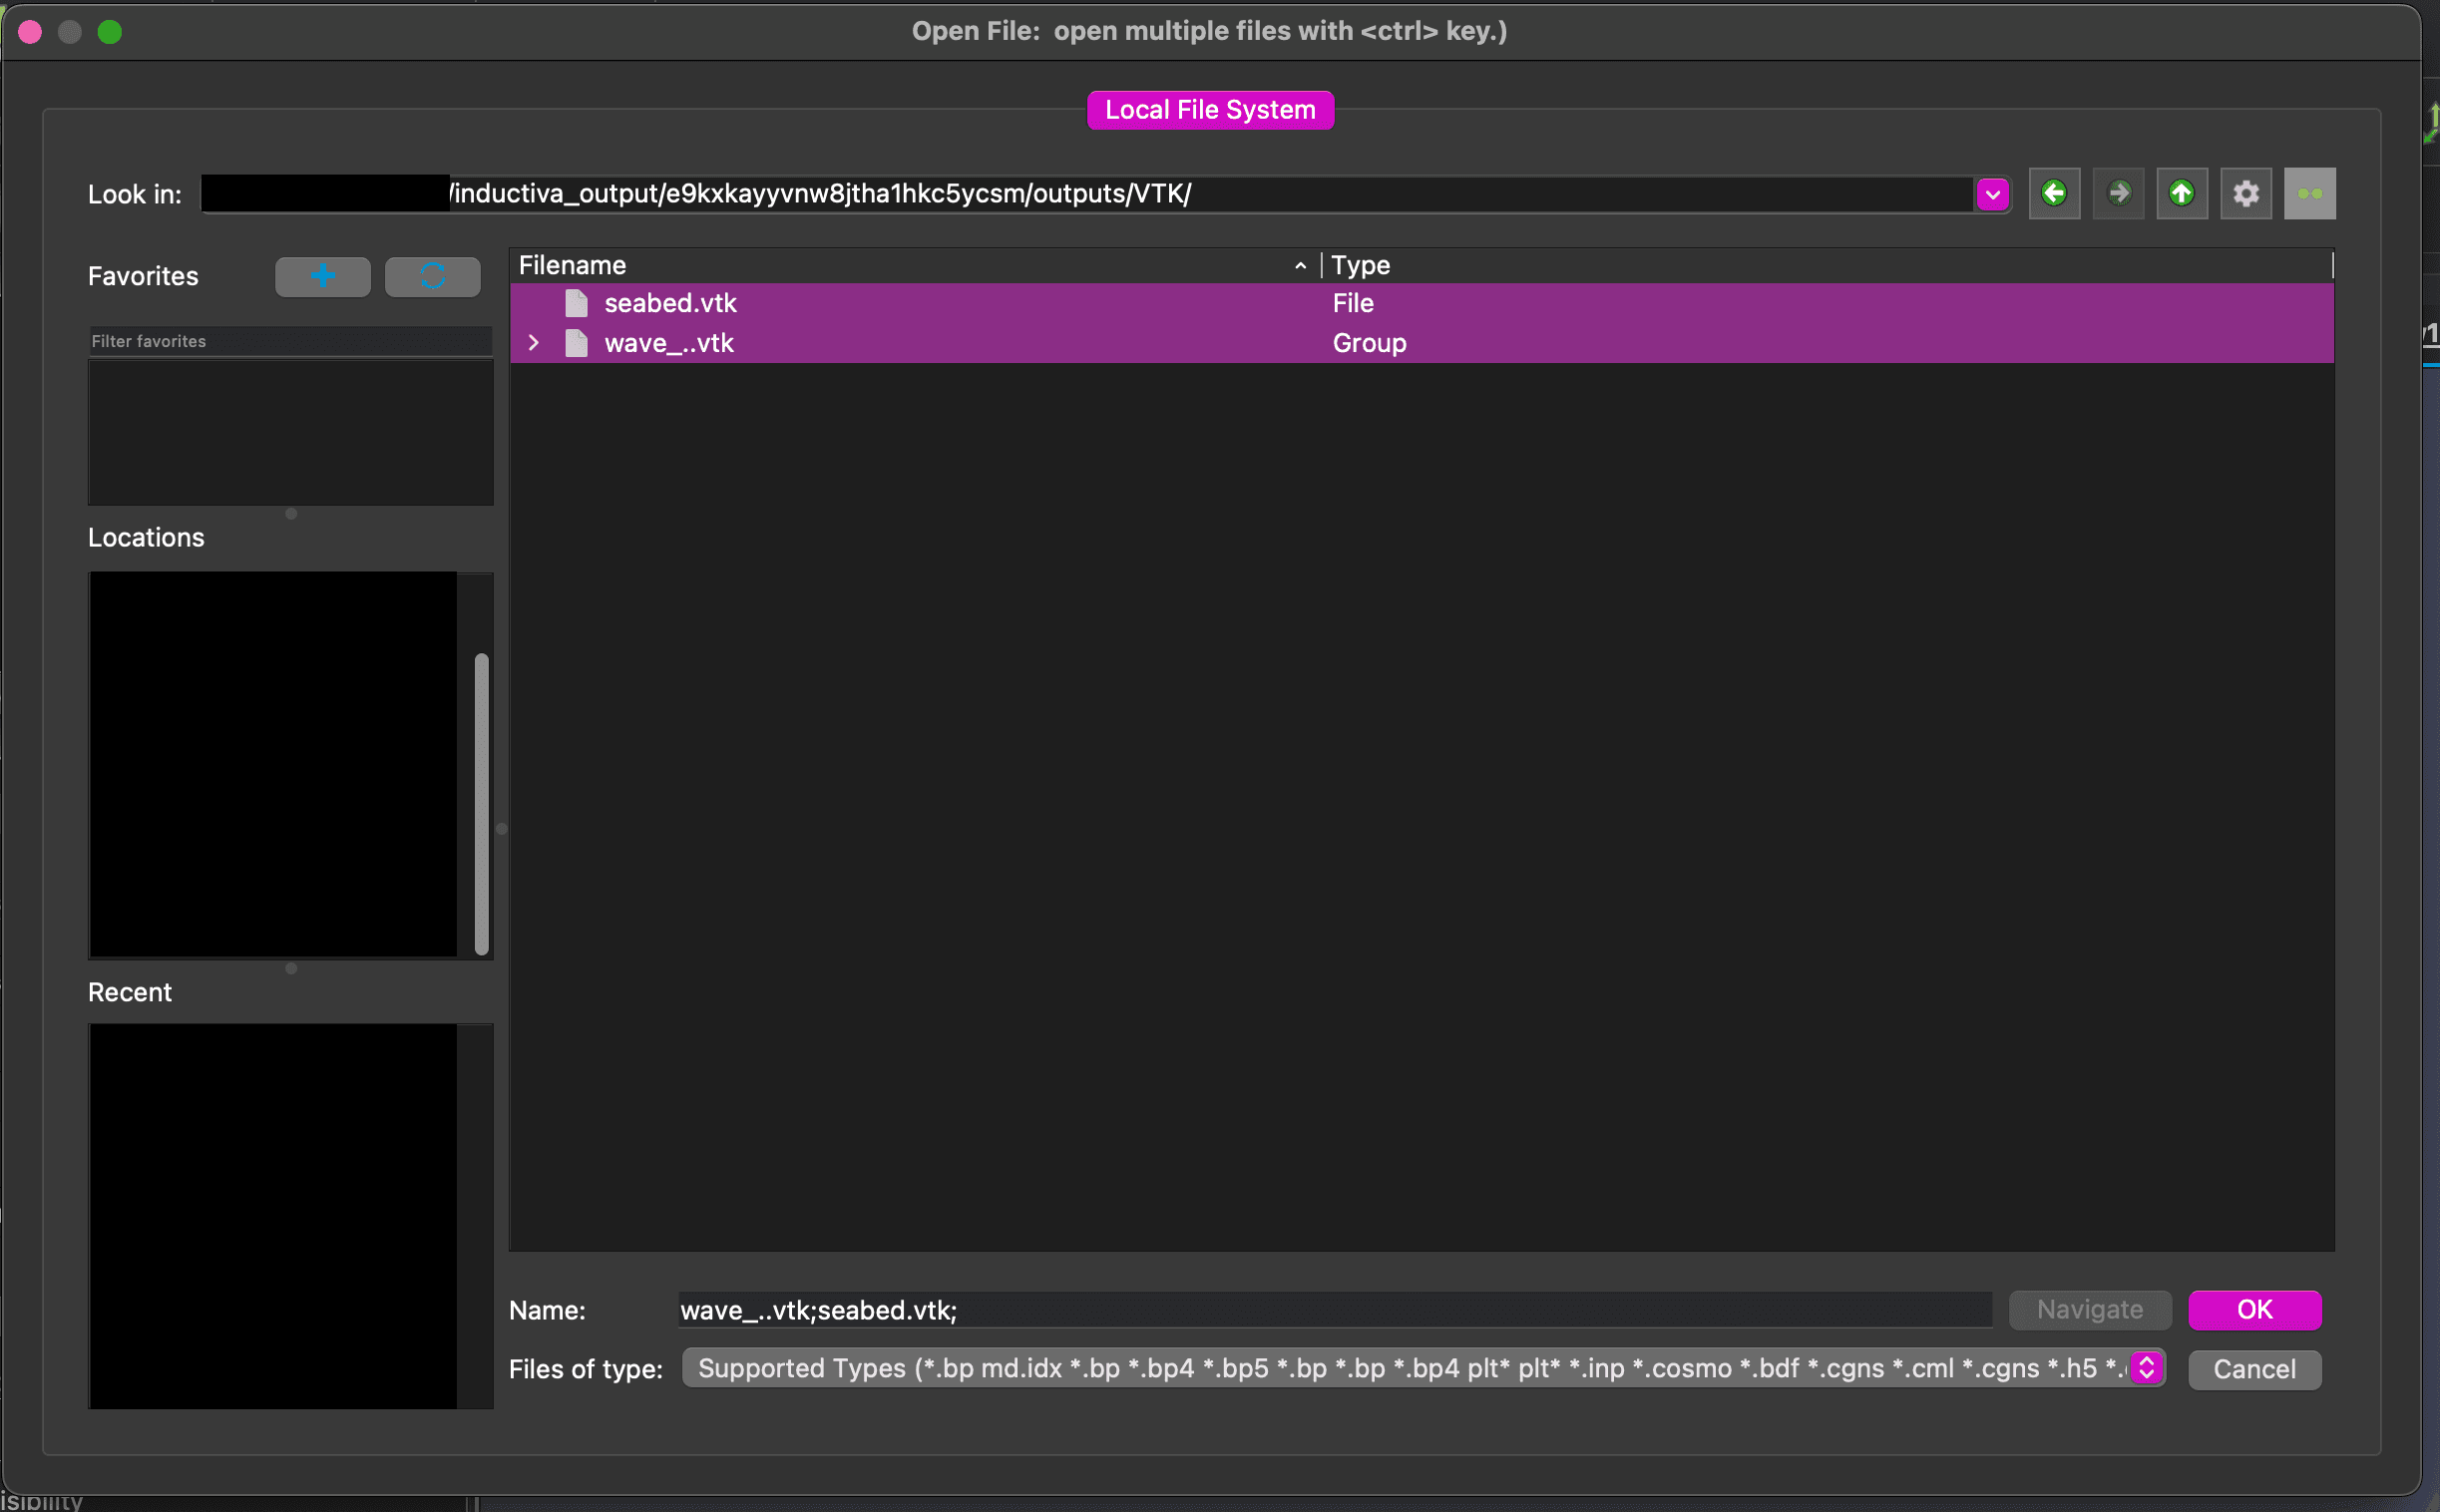
Task: Toggle ascending sort on Filename column
Action: tap(1298, 265)
